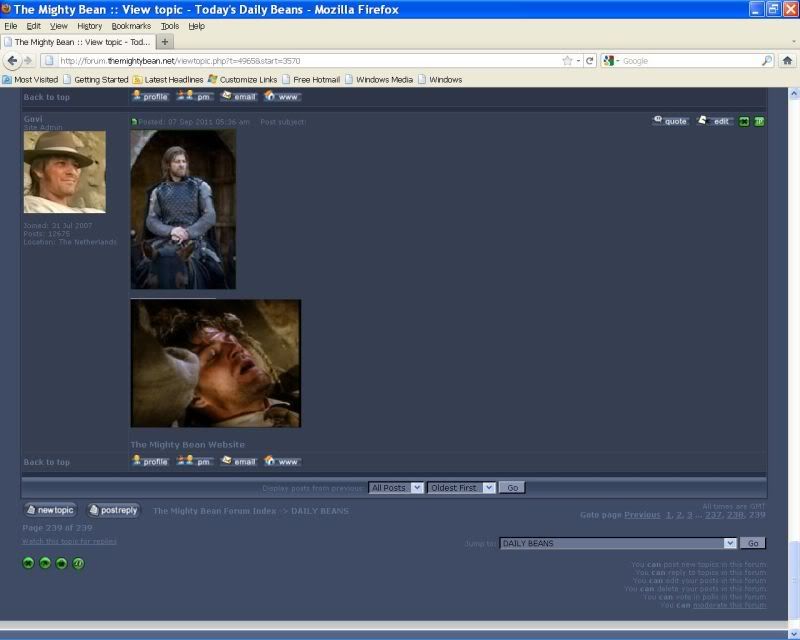Open the Tools menu
This screenshot has height=640, width=800.
click(170, 26)
